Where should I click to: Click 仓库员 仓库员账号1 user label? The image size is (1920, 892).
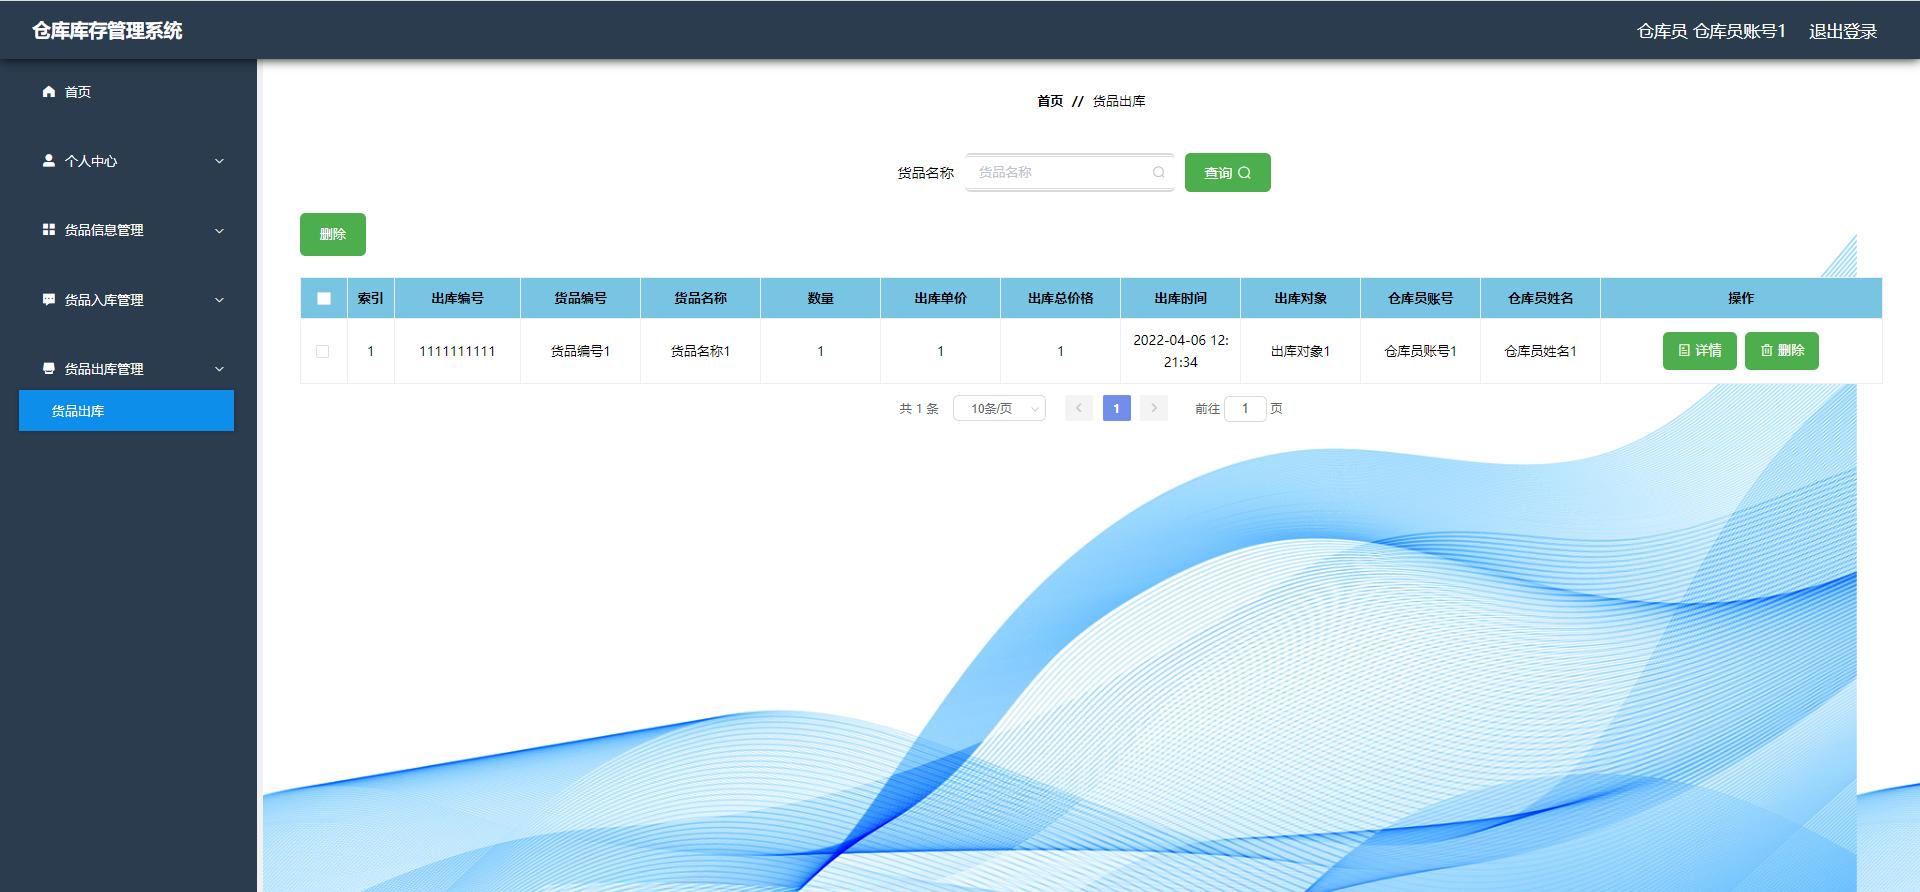(x=1711, y=31)
